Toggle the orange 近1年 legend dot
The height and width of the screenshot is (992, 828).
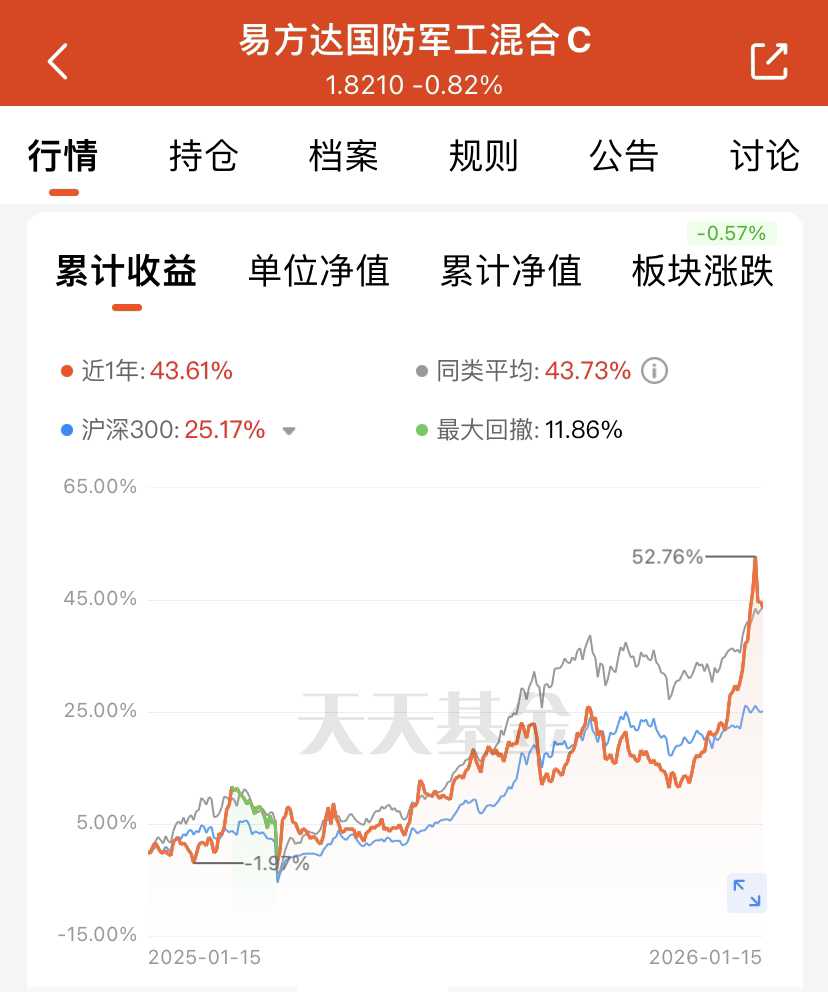pyautogui.click(x=66, y=371)
